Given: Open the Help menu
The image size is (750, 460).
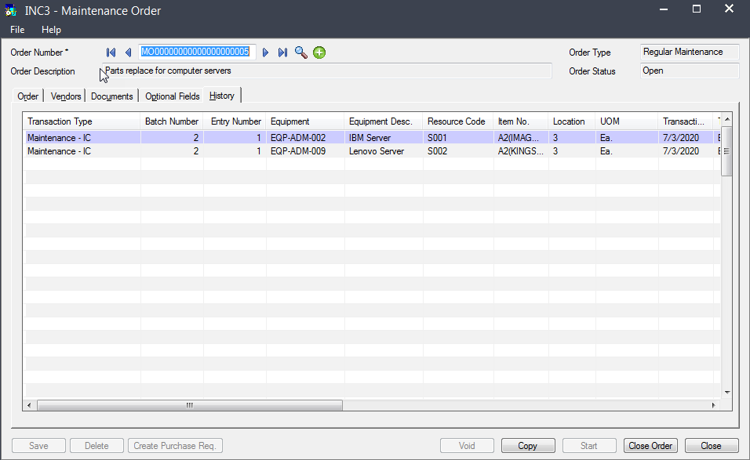Looking at the screenshot, I should [x=51, y=30].
